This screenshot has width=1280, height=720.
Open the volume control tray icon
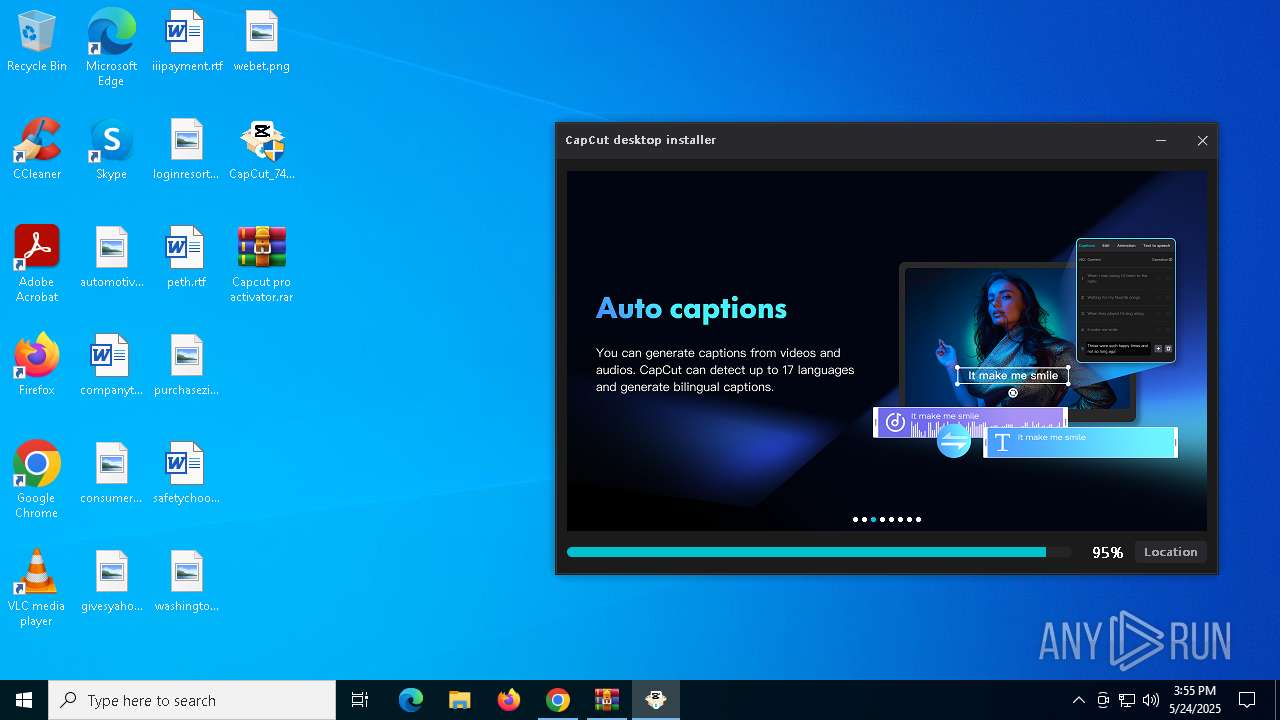point(1151,700)
